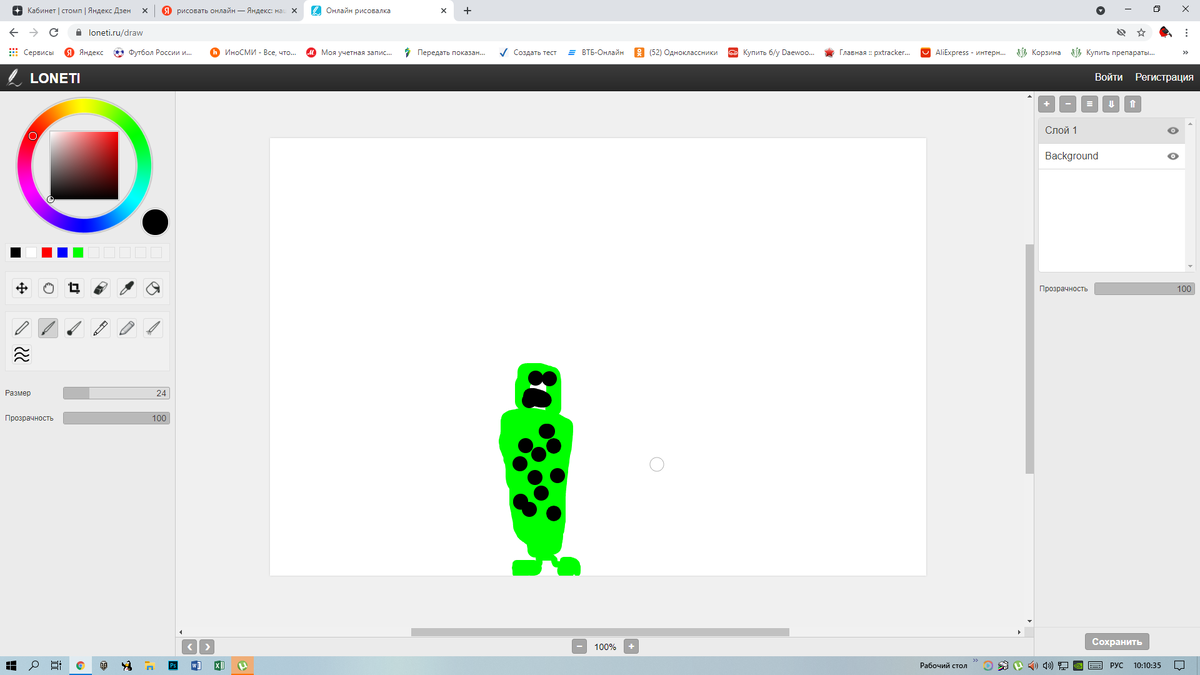Open Chrome from the taskbar

[80, 665]
